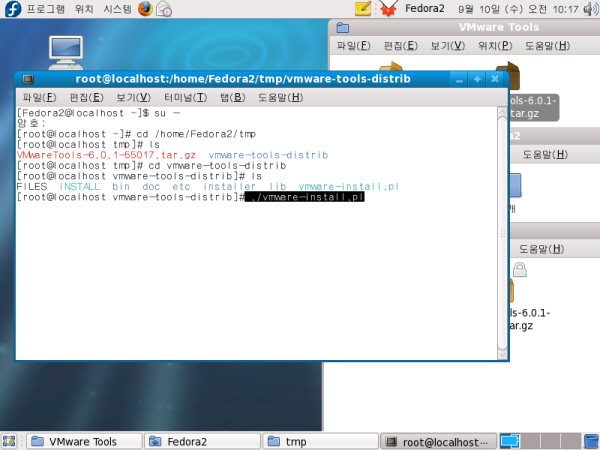Select the brown package icon in VMware Tools
This screenshot has width=600, height=450.
[508, 75]
